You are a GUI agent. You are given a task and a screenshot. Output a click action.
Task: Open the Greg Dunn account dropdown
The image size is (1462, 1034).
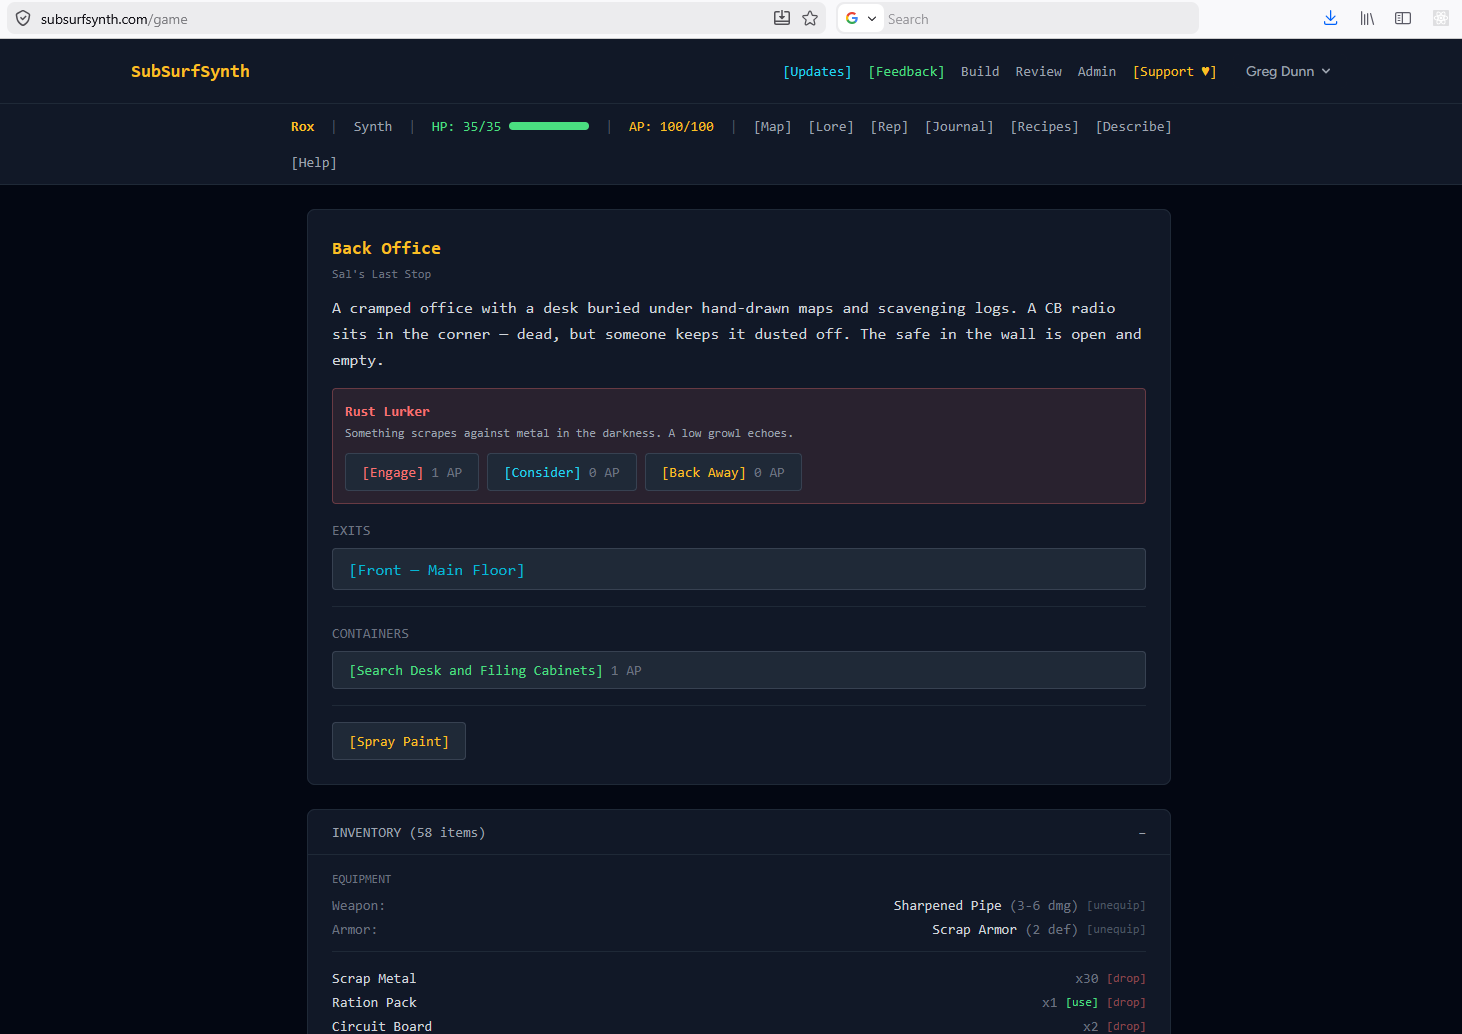point(1287,71)
